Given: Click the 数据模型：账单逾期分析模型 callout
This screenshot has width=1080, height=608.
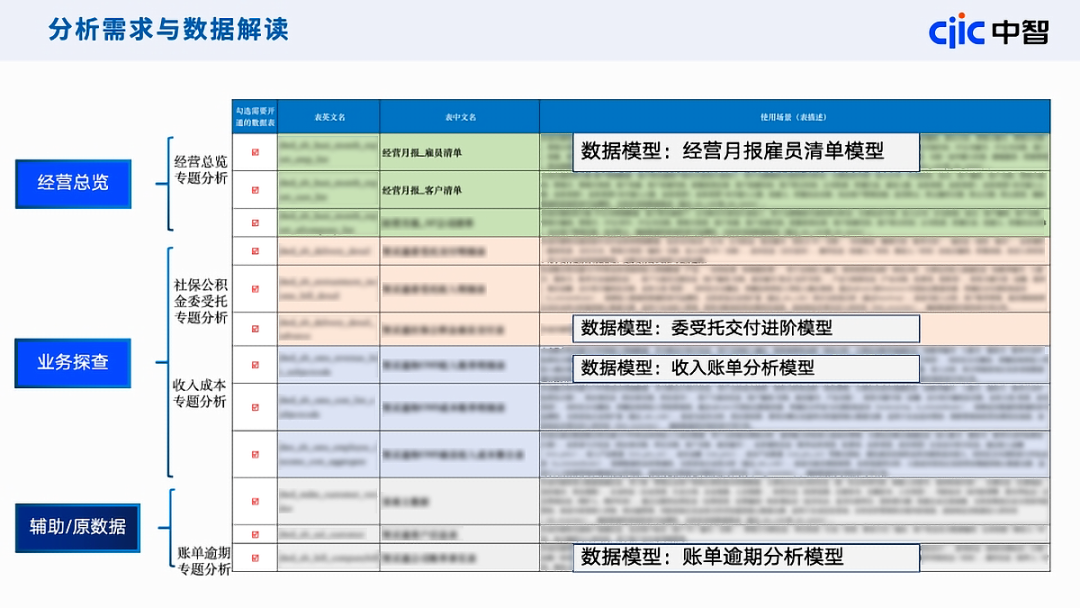Looking at the screenshot, I should click(x=745, y=558).
